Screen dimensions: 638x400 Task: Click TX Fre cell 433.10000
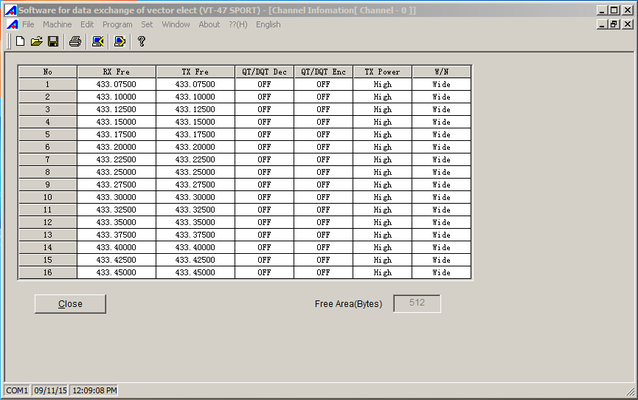pyautogui.click(x=195, y=97)
